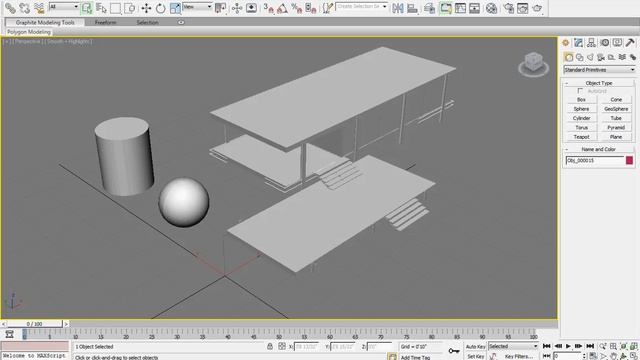Click the Unlink Selection icon
This screenshot has height=360, width=640.
pyautogui.click(x=24, y=8)
